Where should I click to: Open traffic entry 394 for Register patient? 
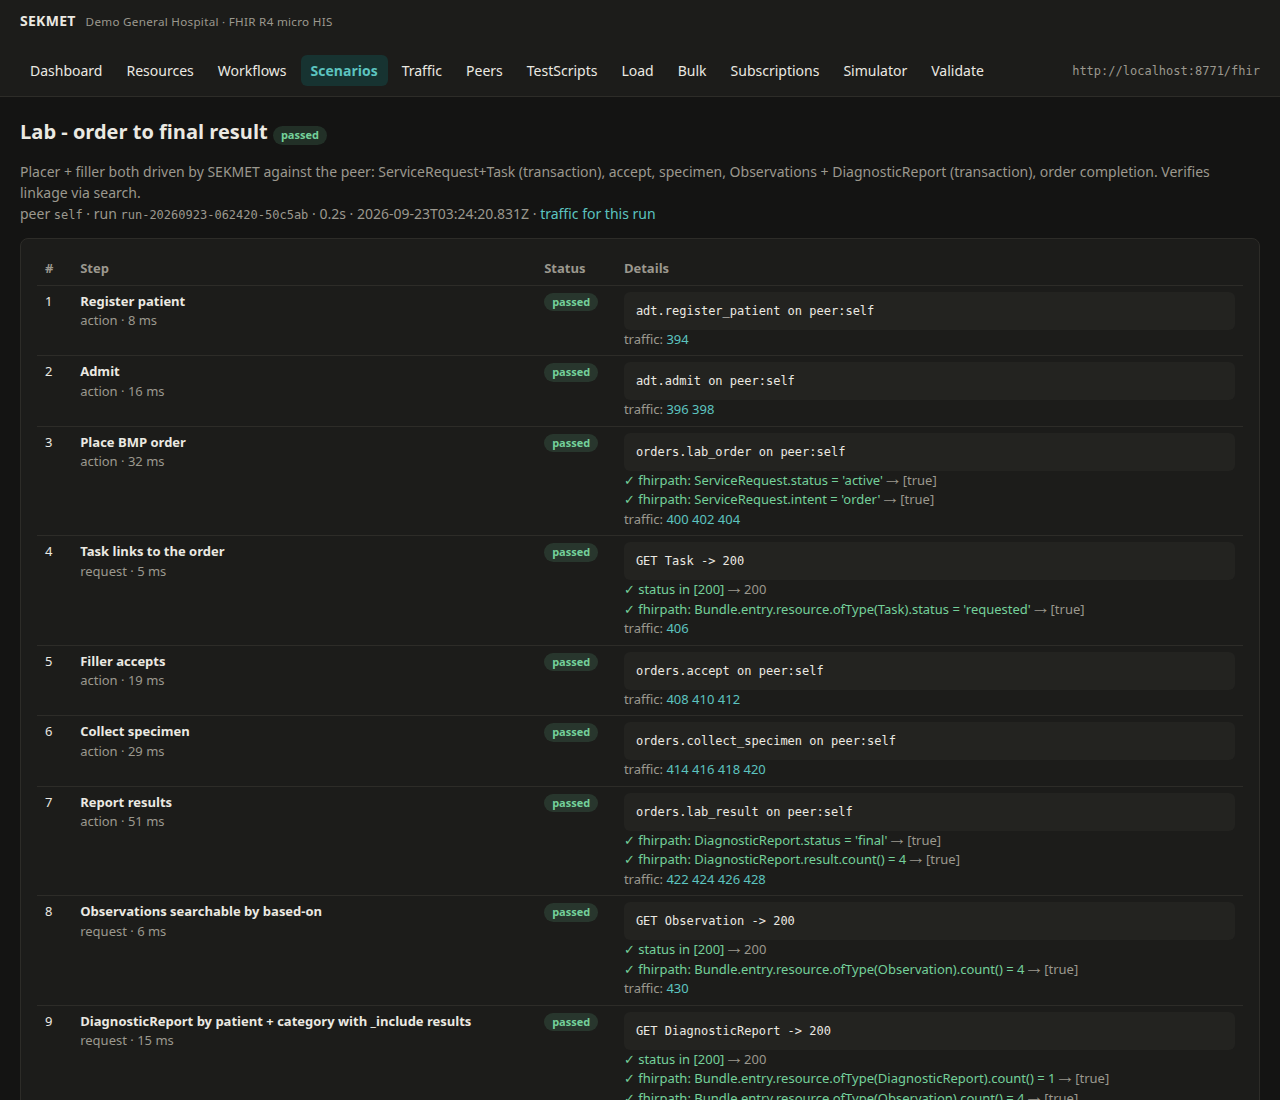(x=677, y=340)
